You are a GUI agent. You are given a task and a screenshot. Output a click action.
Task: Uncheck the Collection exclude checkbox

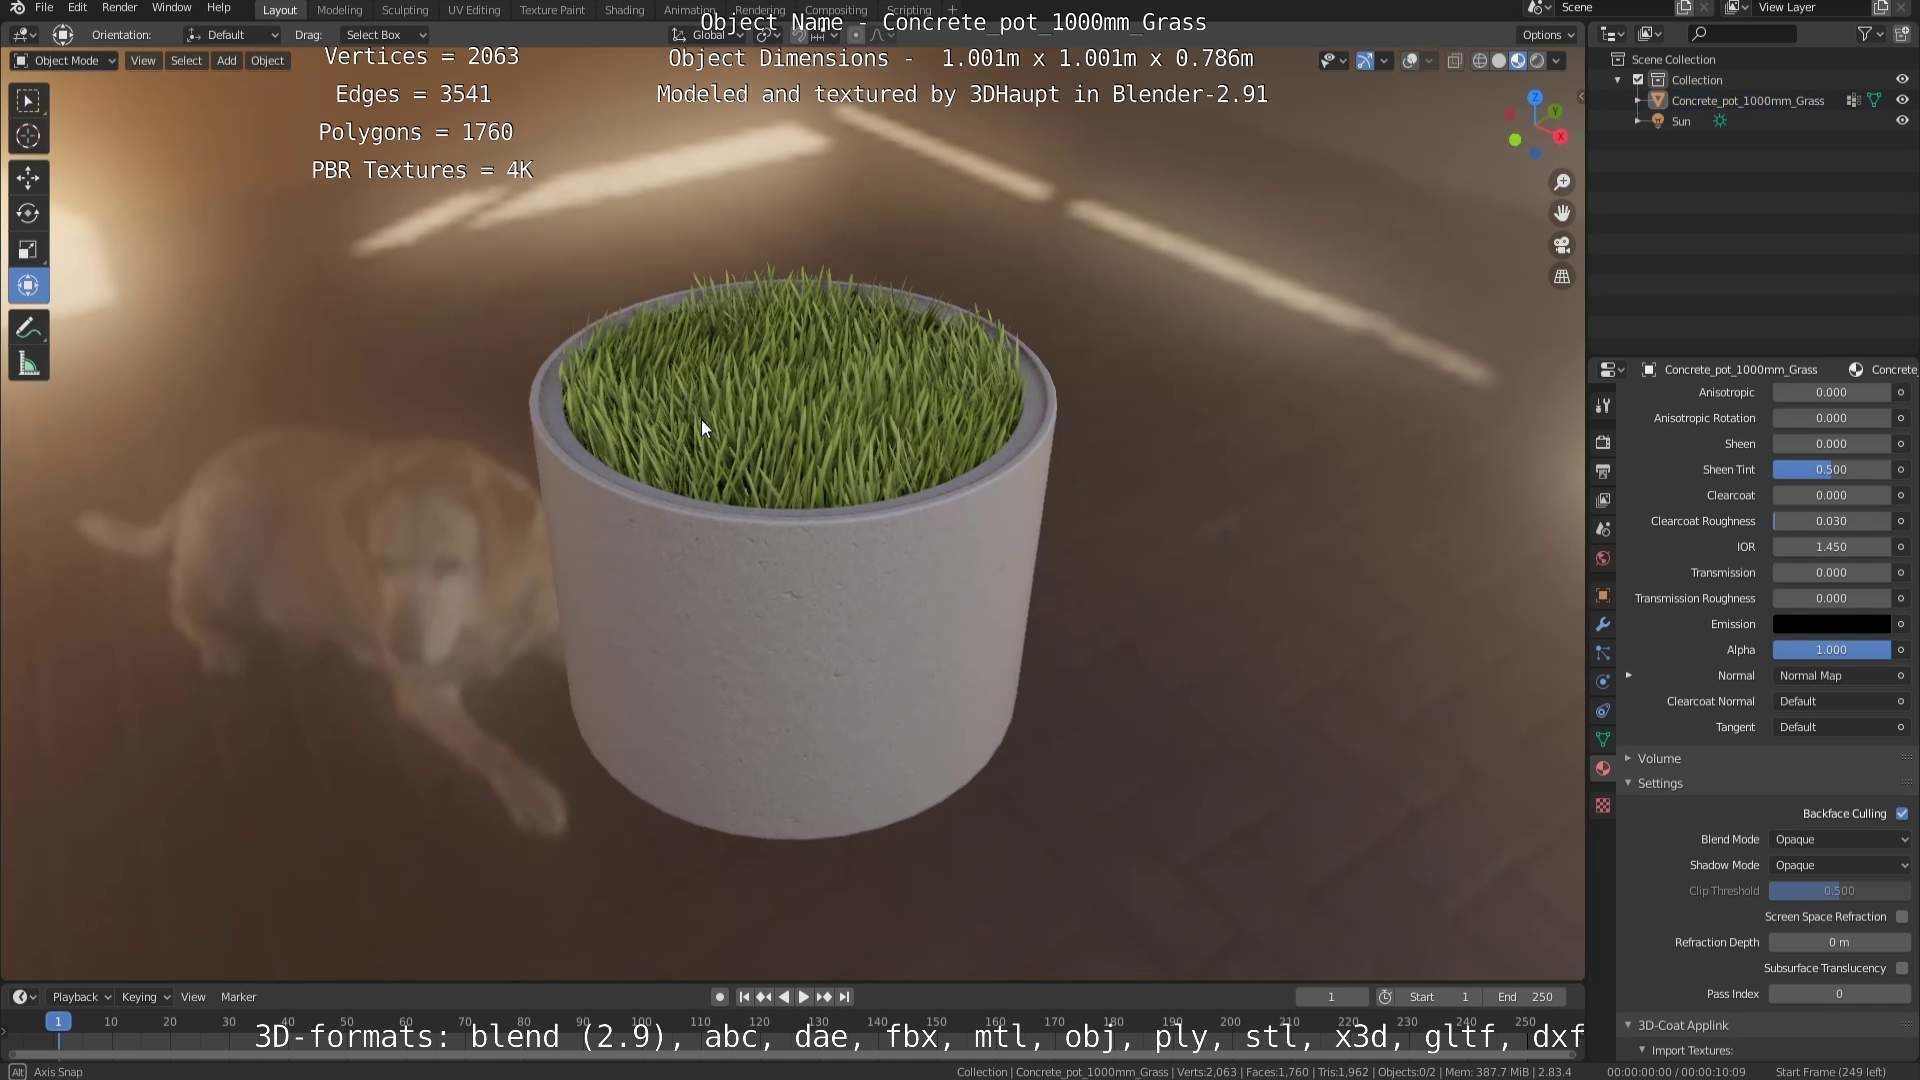pos(1638,79)
